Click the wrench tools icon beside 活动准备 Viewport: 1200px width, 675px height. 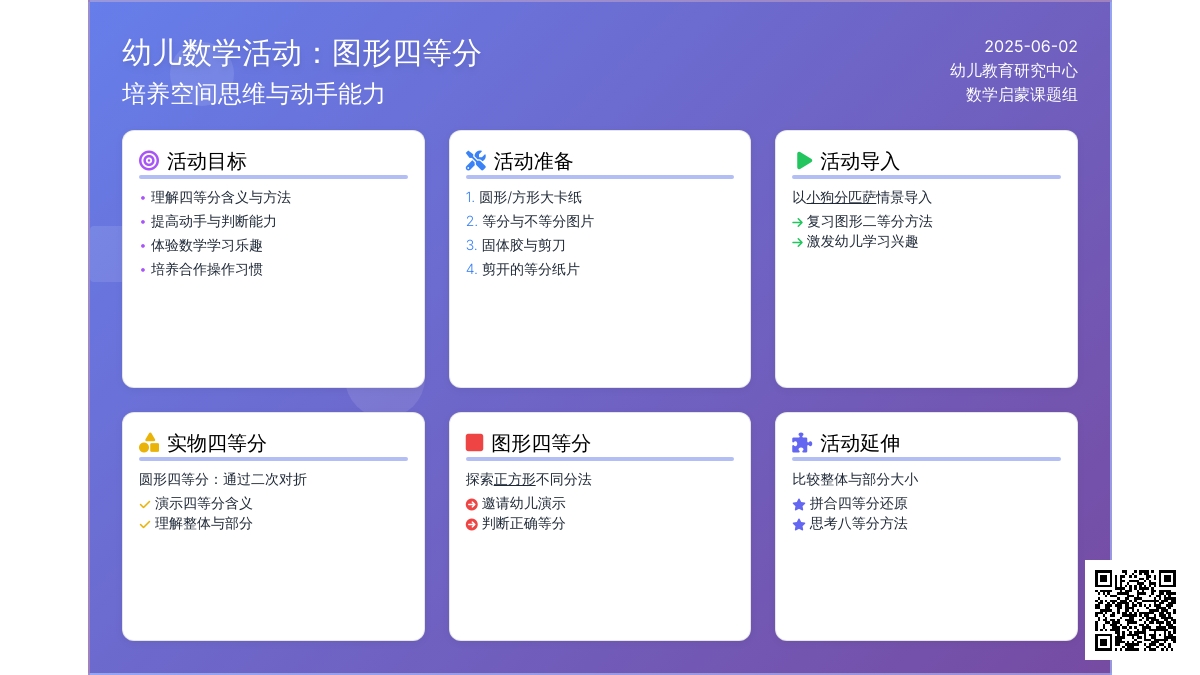pos(476,160)
